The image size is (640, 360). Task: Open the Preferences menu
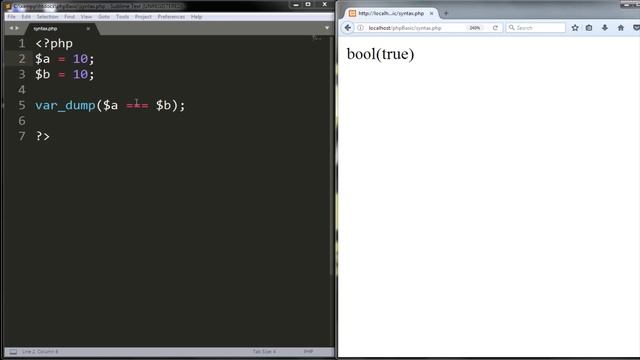tap(171, 17)
